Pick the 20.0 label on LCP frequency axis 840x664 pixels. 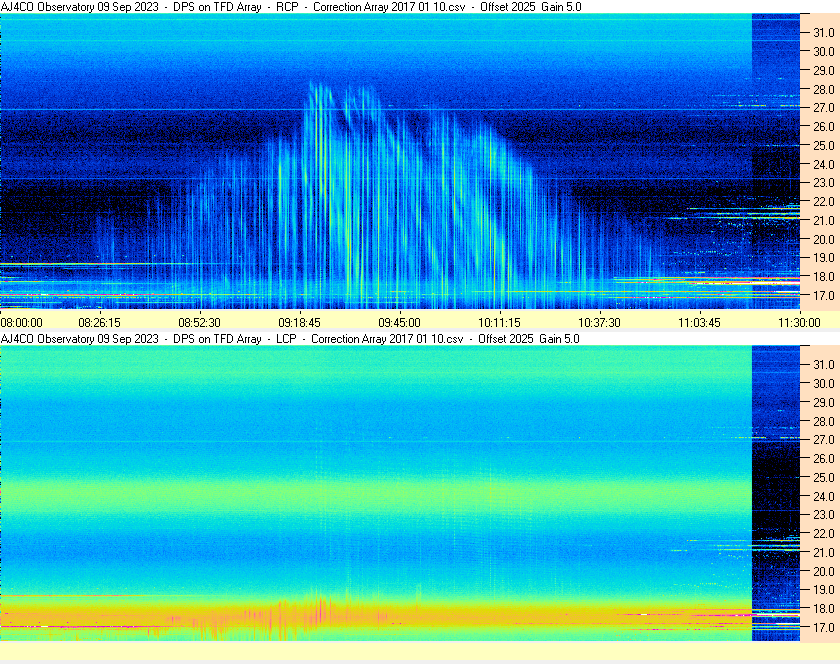click(x=824, y=571)
